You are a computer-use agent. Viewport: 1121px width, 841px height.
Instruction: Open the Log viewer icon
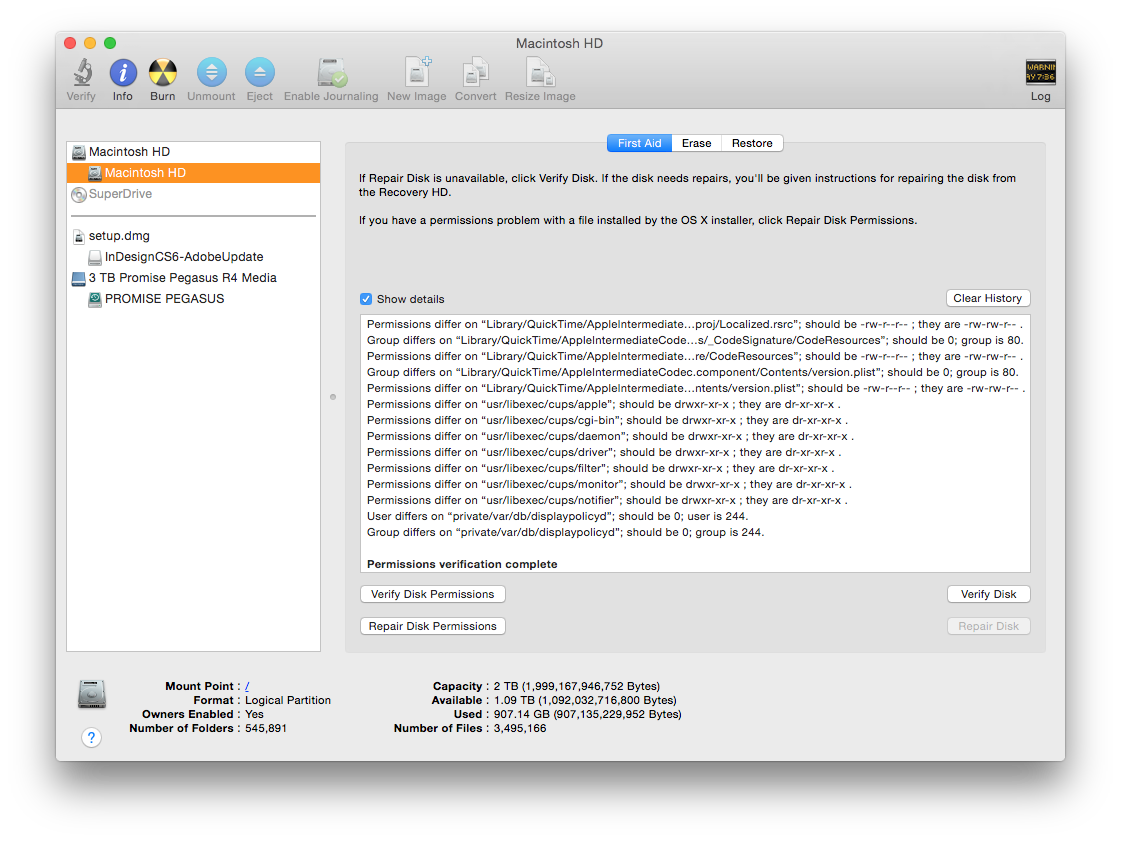tap(1040, 72)
